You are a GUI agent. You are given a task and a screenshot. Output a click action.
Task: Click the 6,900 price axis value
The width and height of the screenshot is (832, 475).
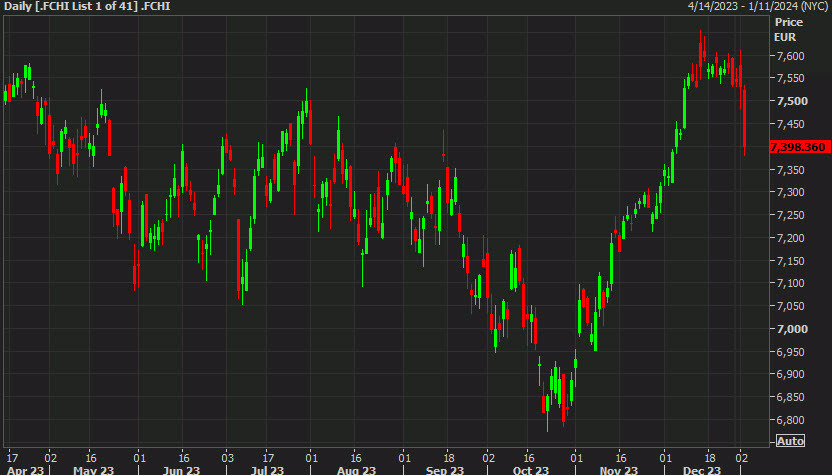coord(791,374)
